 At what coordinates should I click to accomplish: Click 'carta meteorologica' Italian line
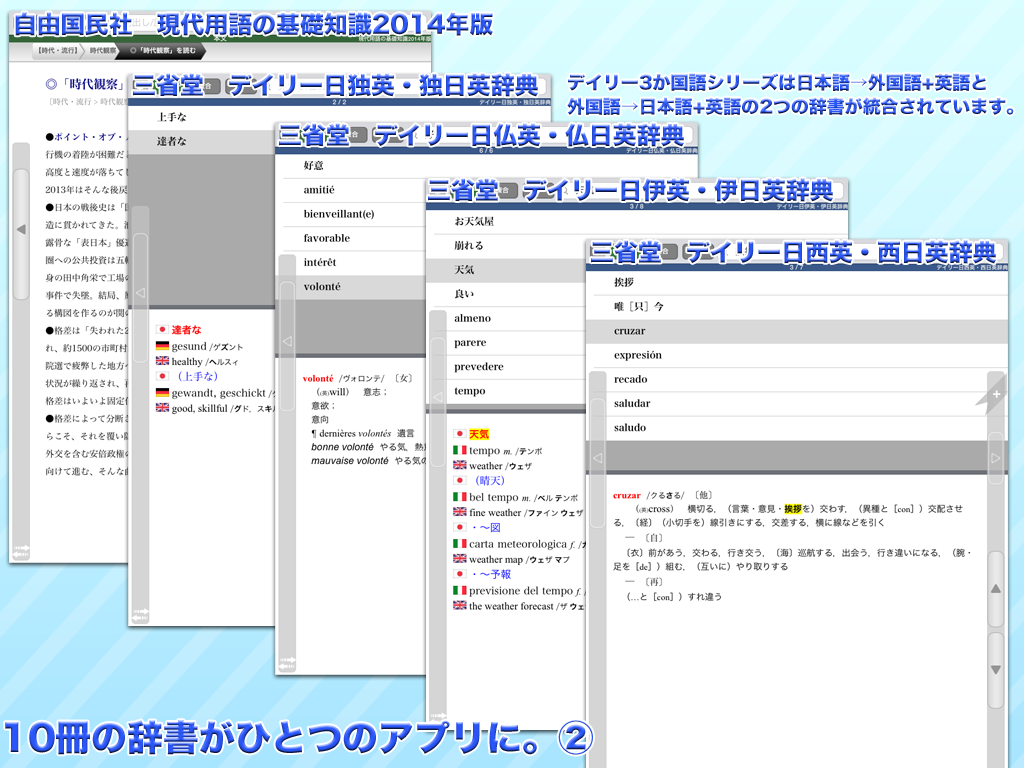tap(518, 544)
